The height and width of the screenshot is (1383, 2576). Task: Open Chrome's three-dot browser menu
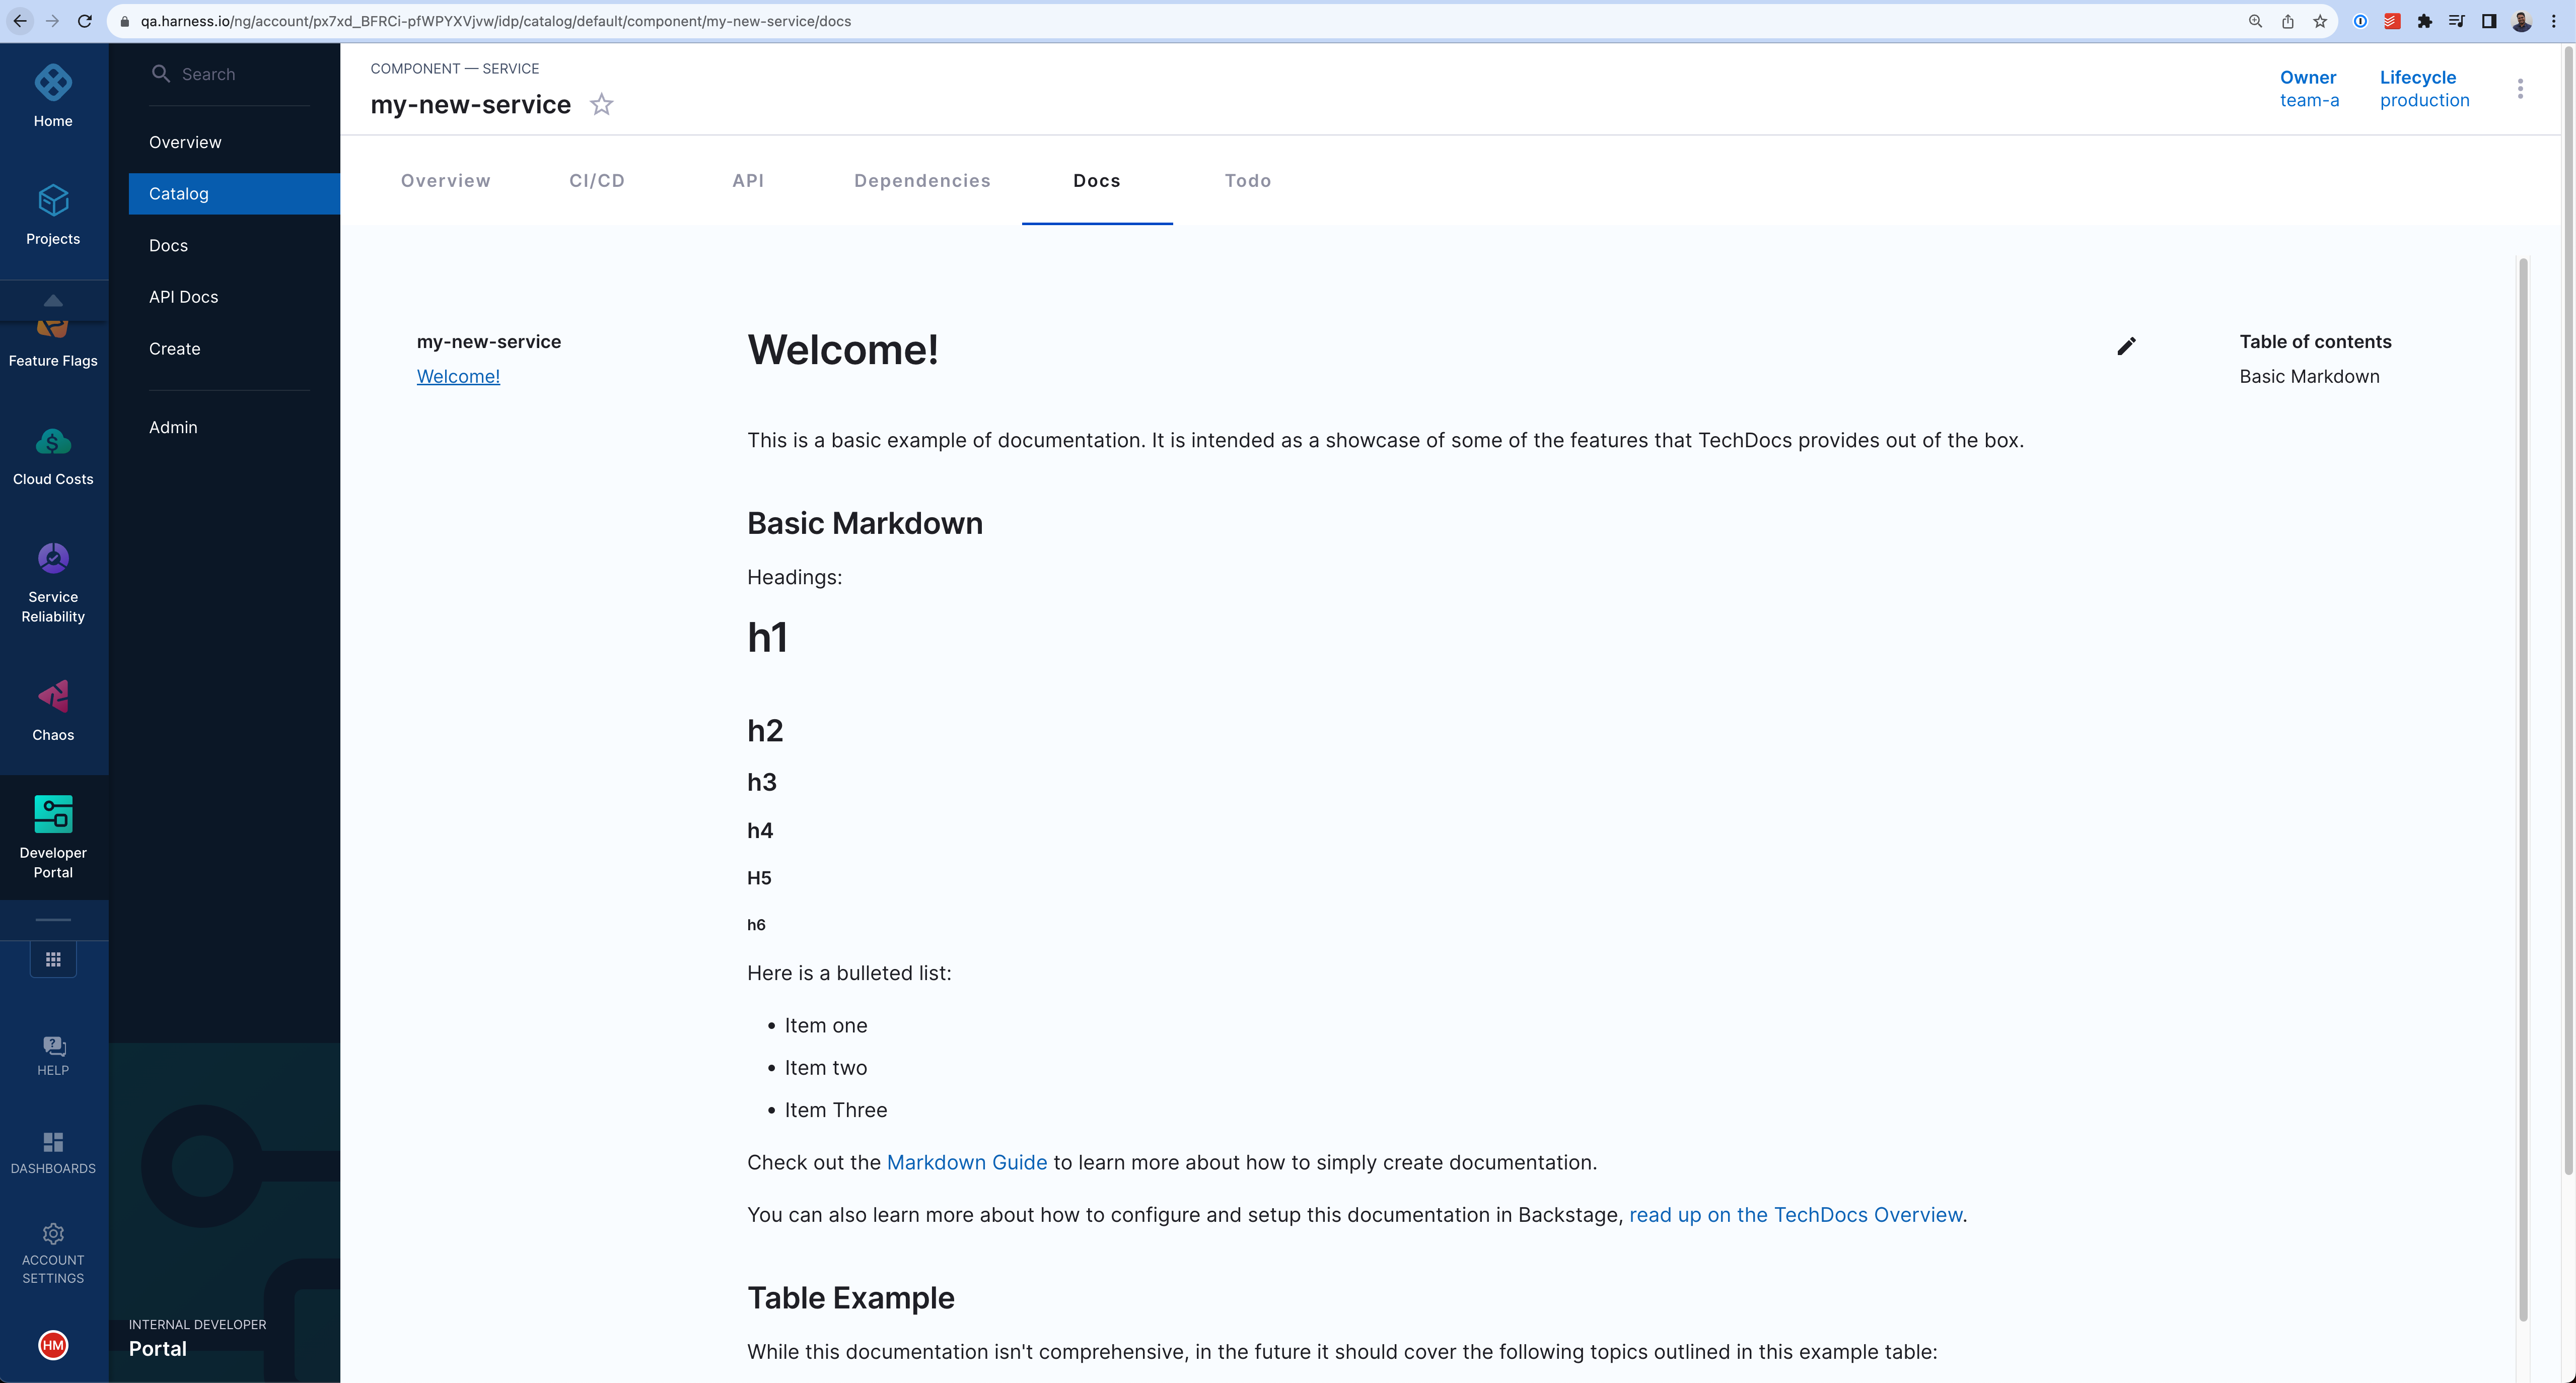[x=2553, y=21]
